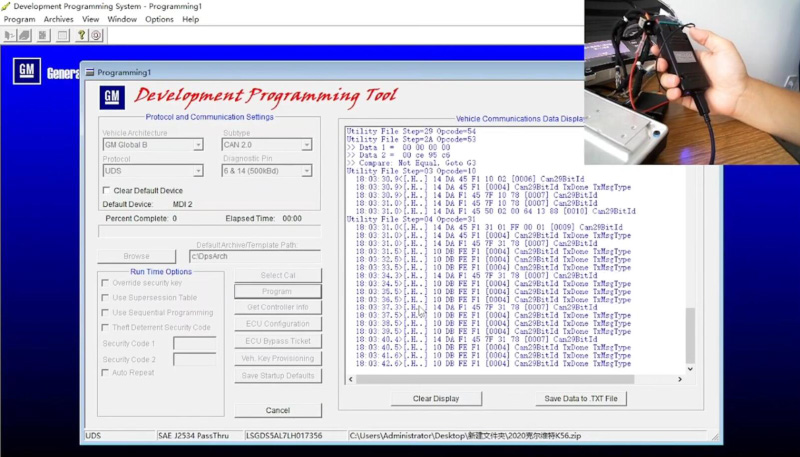
Task: Click "SAE J2534 PassThru" in status bar
Action: pos(193,436)
